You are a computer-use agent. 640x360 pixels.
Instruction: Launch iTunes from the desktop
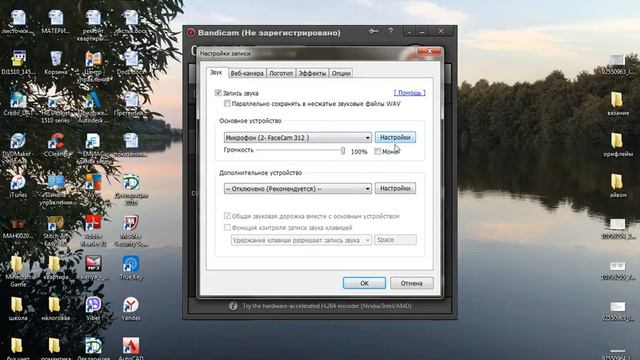pos(18,186)
